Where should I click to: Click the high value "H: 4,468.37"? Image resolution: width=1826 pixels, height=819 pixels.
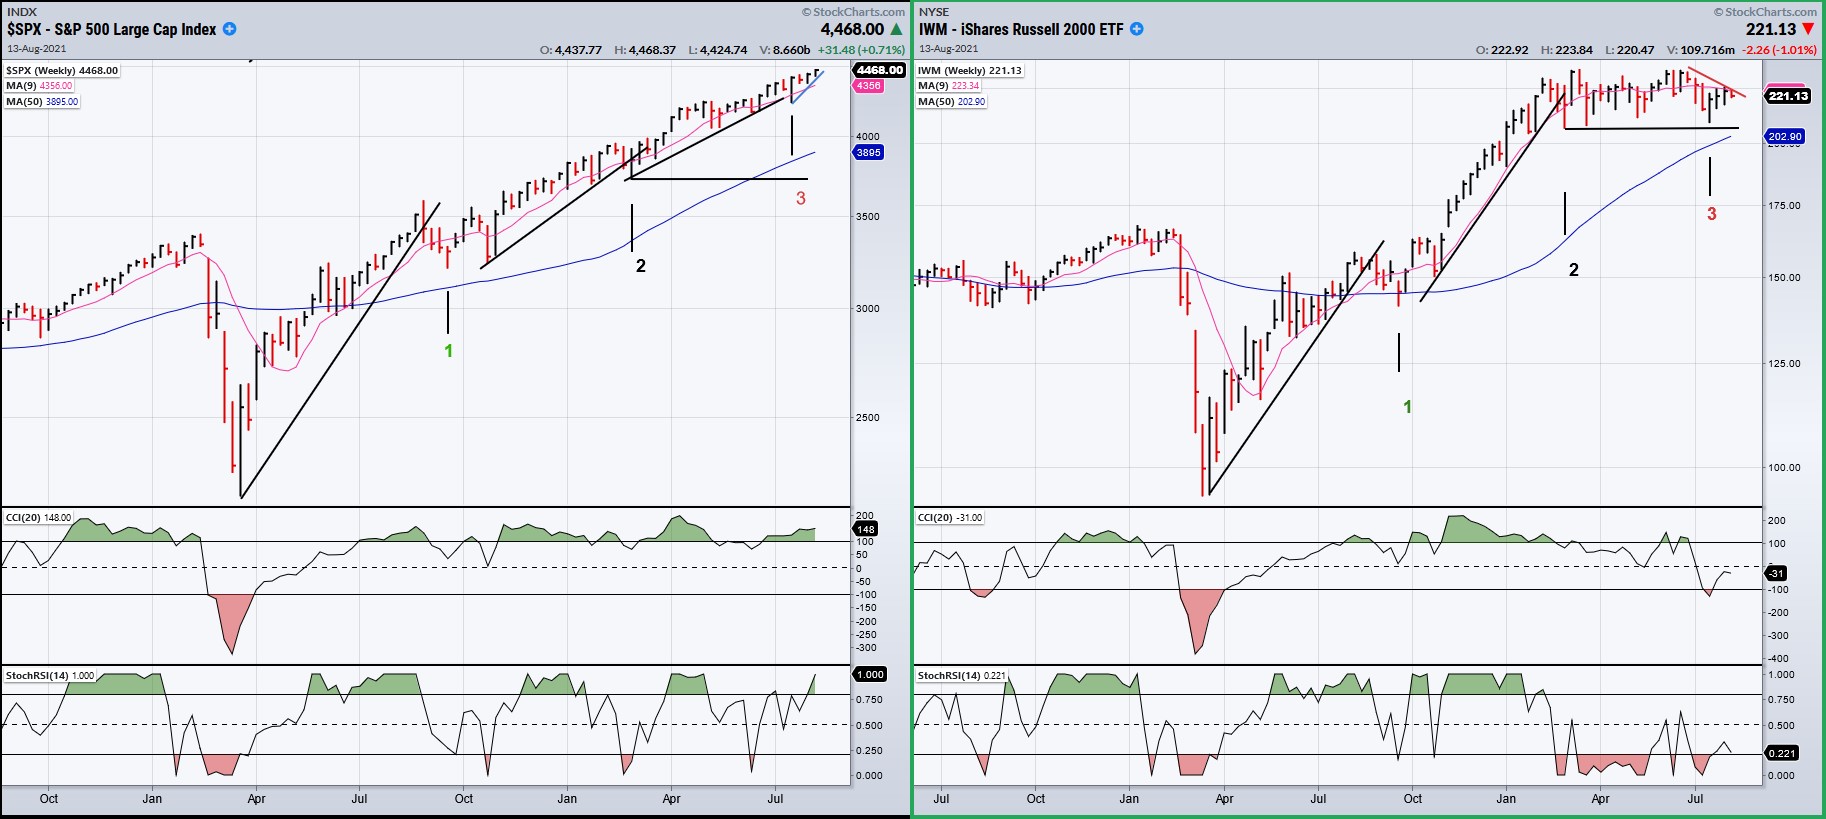(645, 50)
